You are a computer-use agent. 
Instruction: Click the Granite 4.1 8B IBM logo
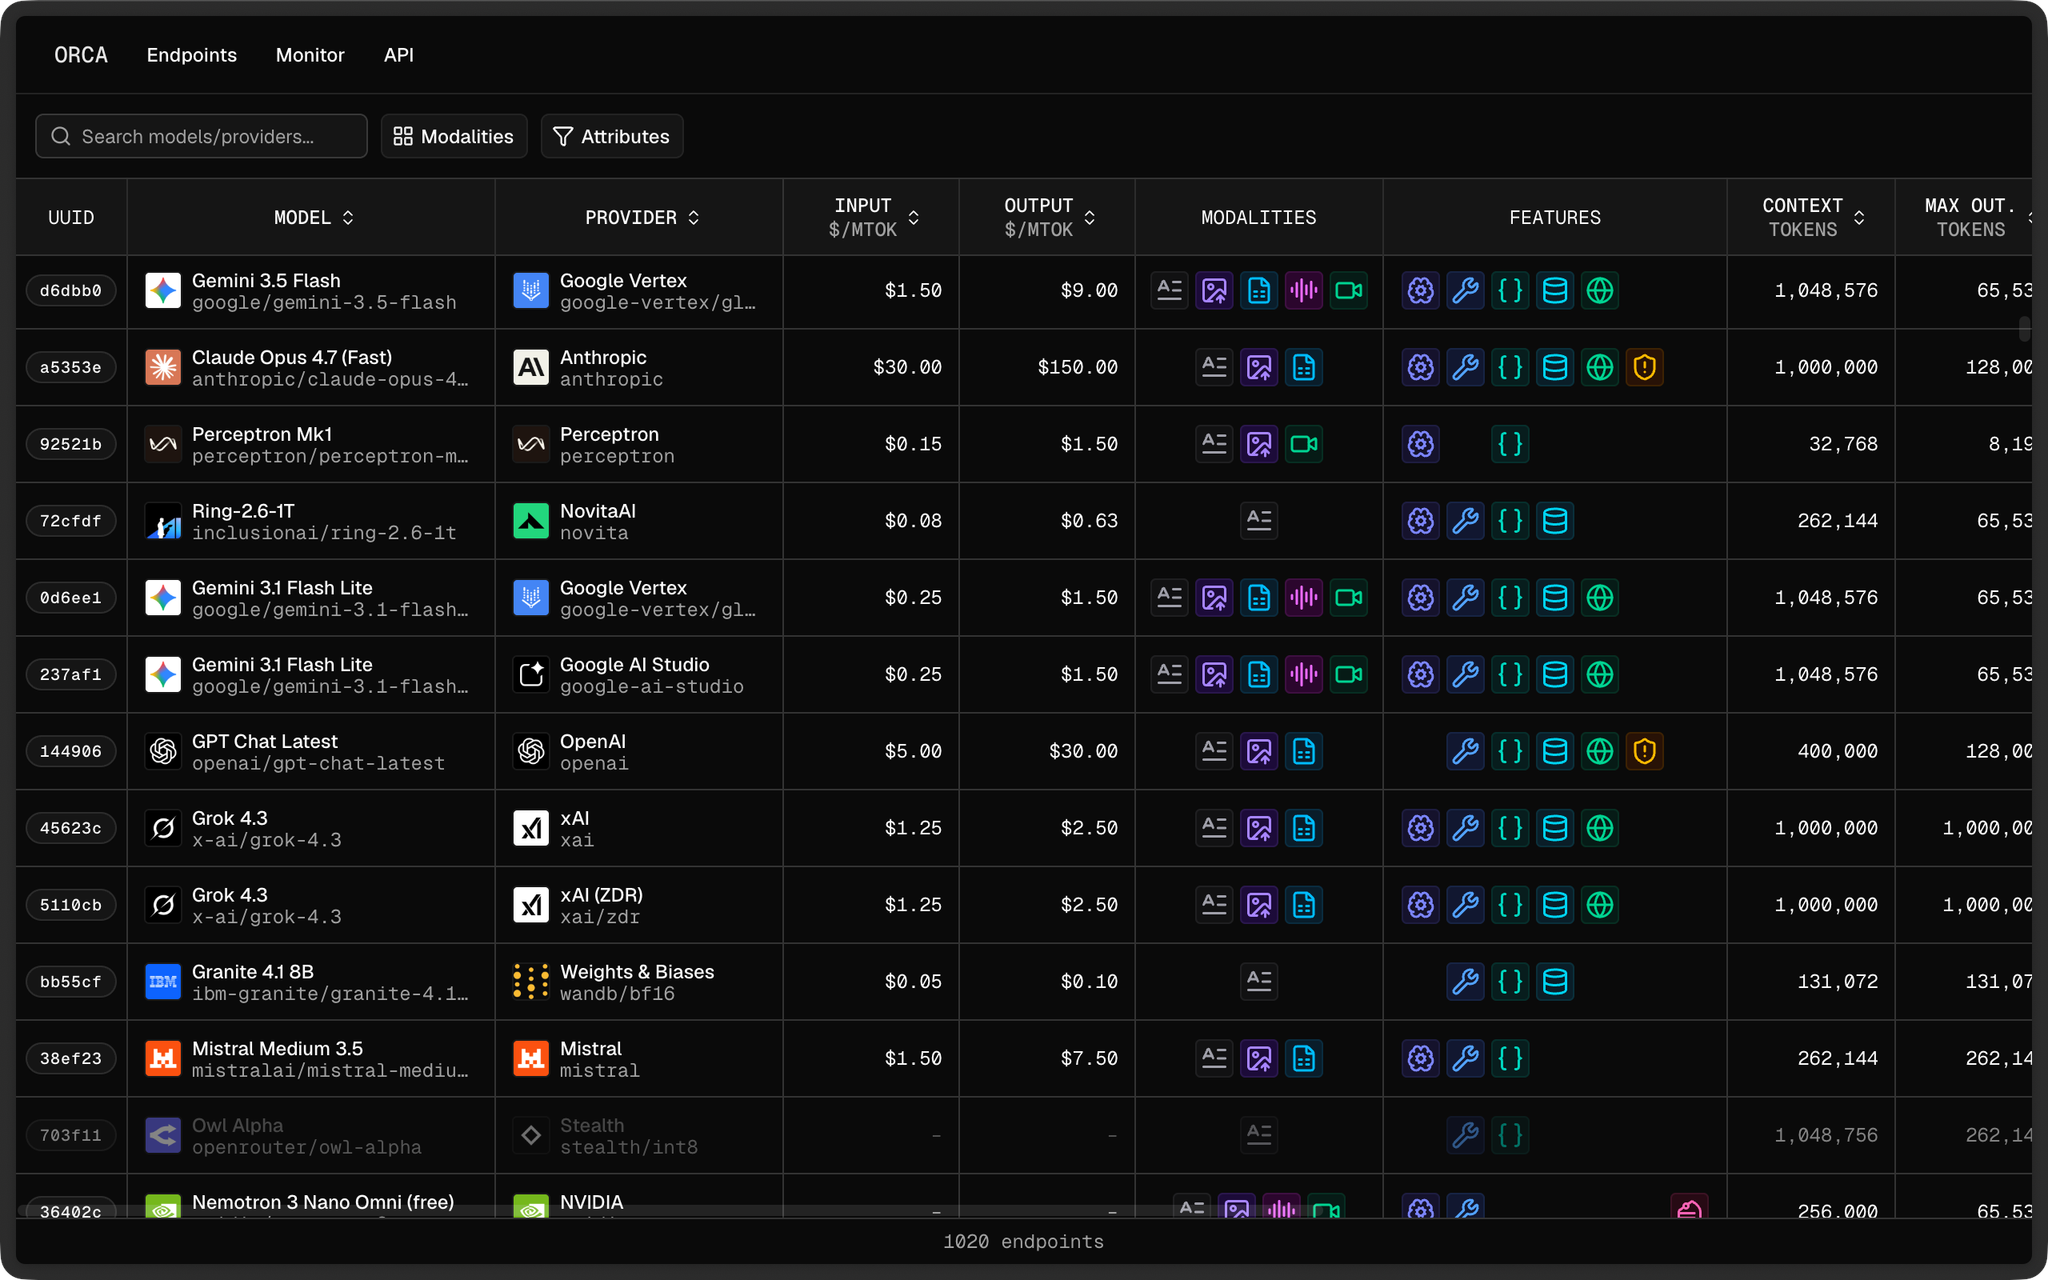coord(163,982)
